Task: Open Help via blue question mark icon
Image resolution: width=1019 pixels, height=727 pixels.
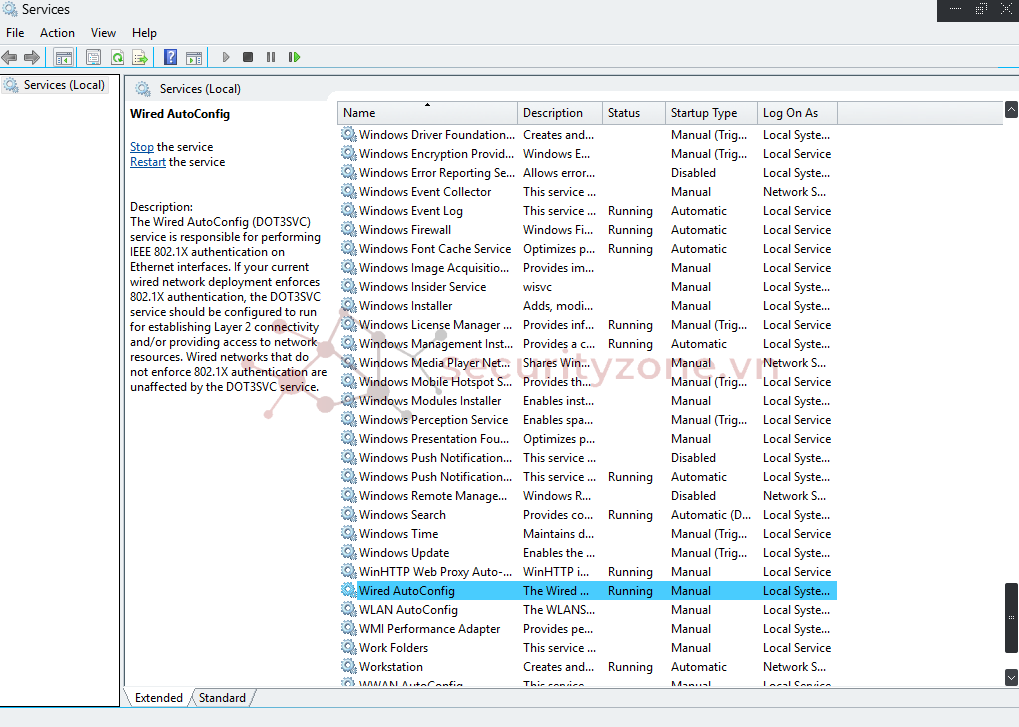Action: point(171,58)
